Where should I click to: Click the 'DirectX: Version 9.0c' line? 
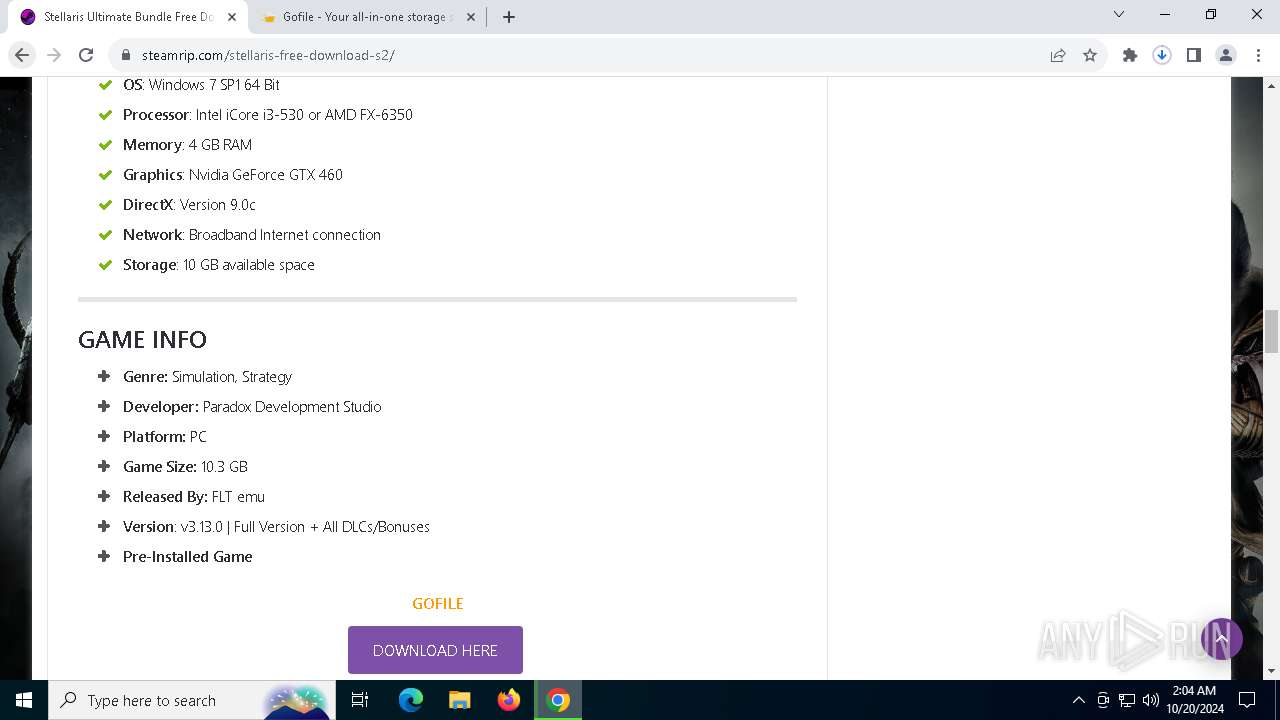click(189, 205)
